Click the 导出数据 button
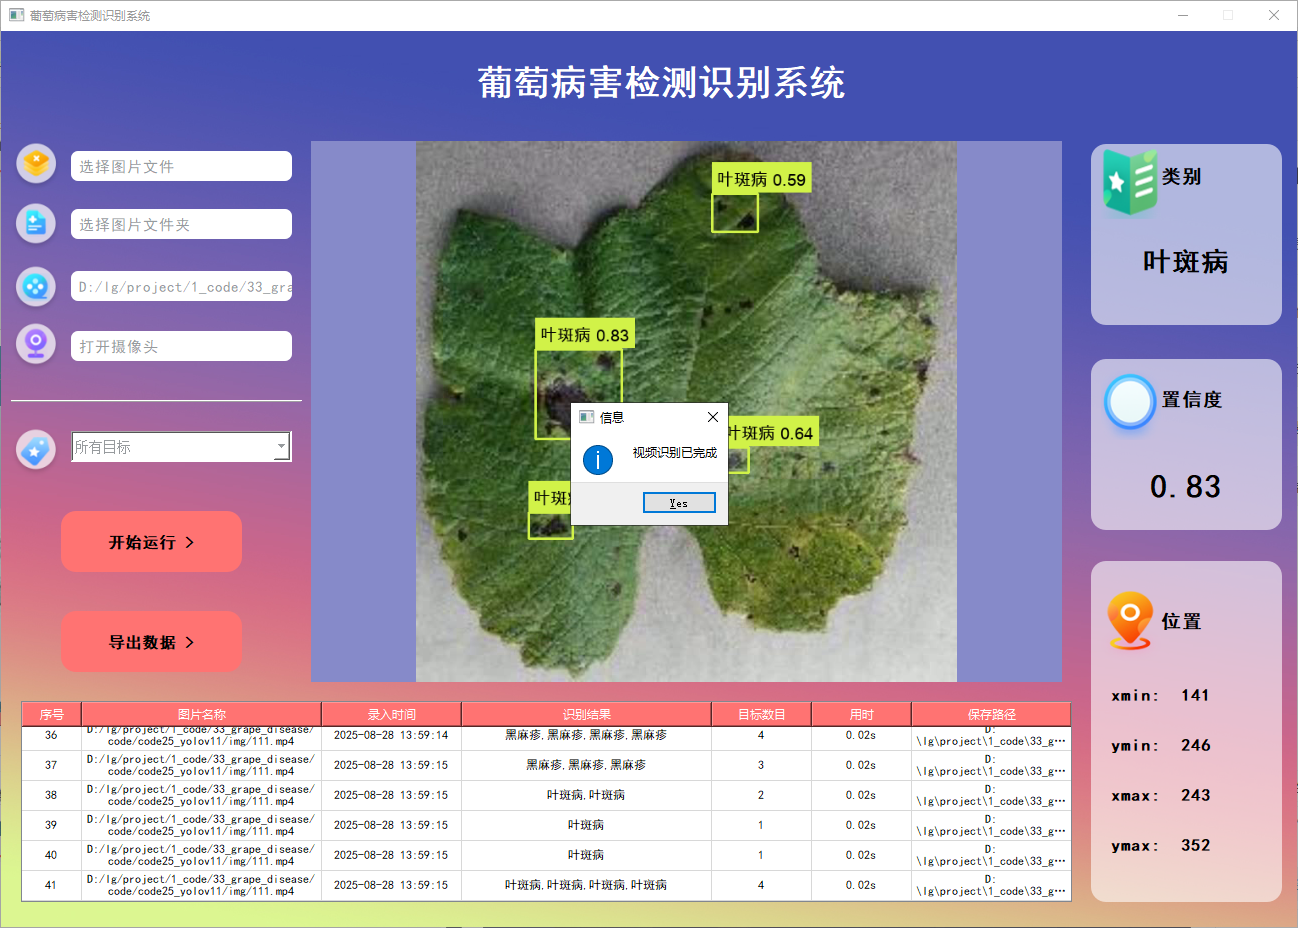Viewport: 1298px width, 928px height. pos(151,642)
